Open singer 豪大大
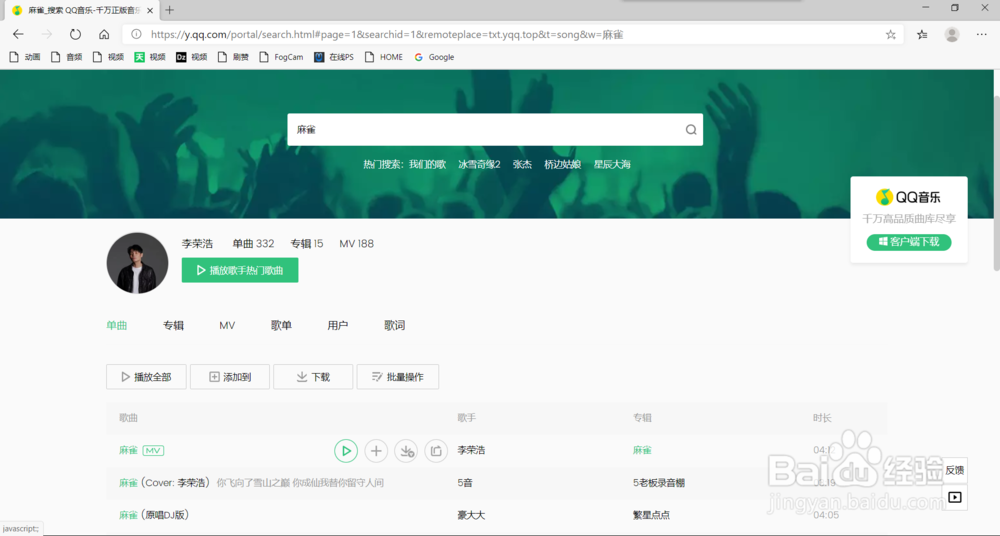Screen dimensions: 1000x536 click(471, 515)
